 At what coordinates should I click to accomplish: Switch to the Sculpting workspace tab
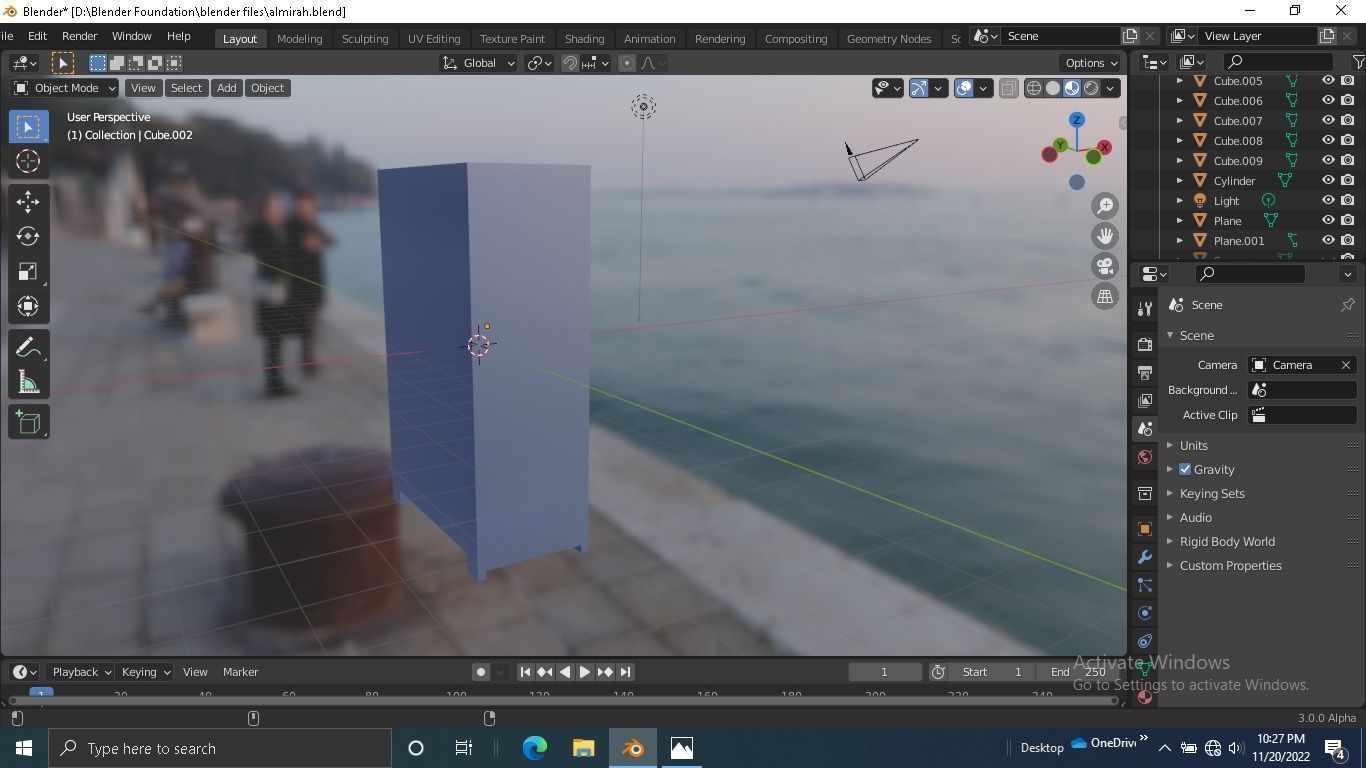[365, 39]
